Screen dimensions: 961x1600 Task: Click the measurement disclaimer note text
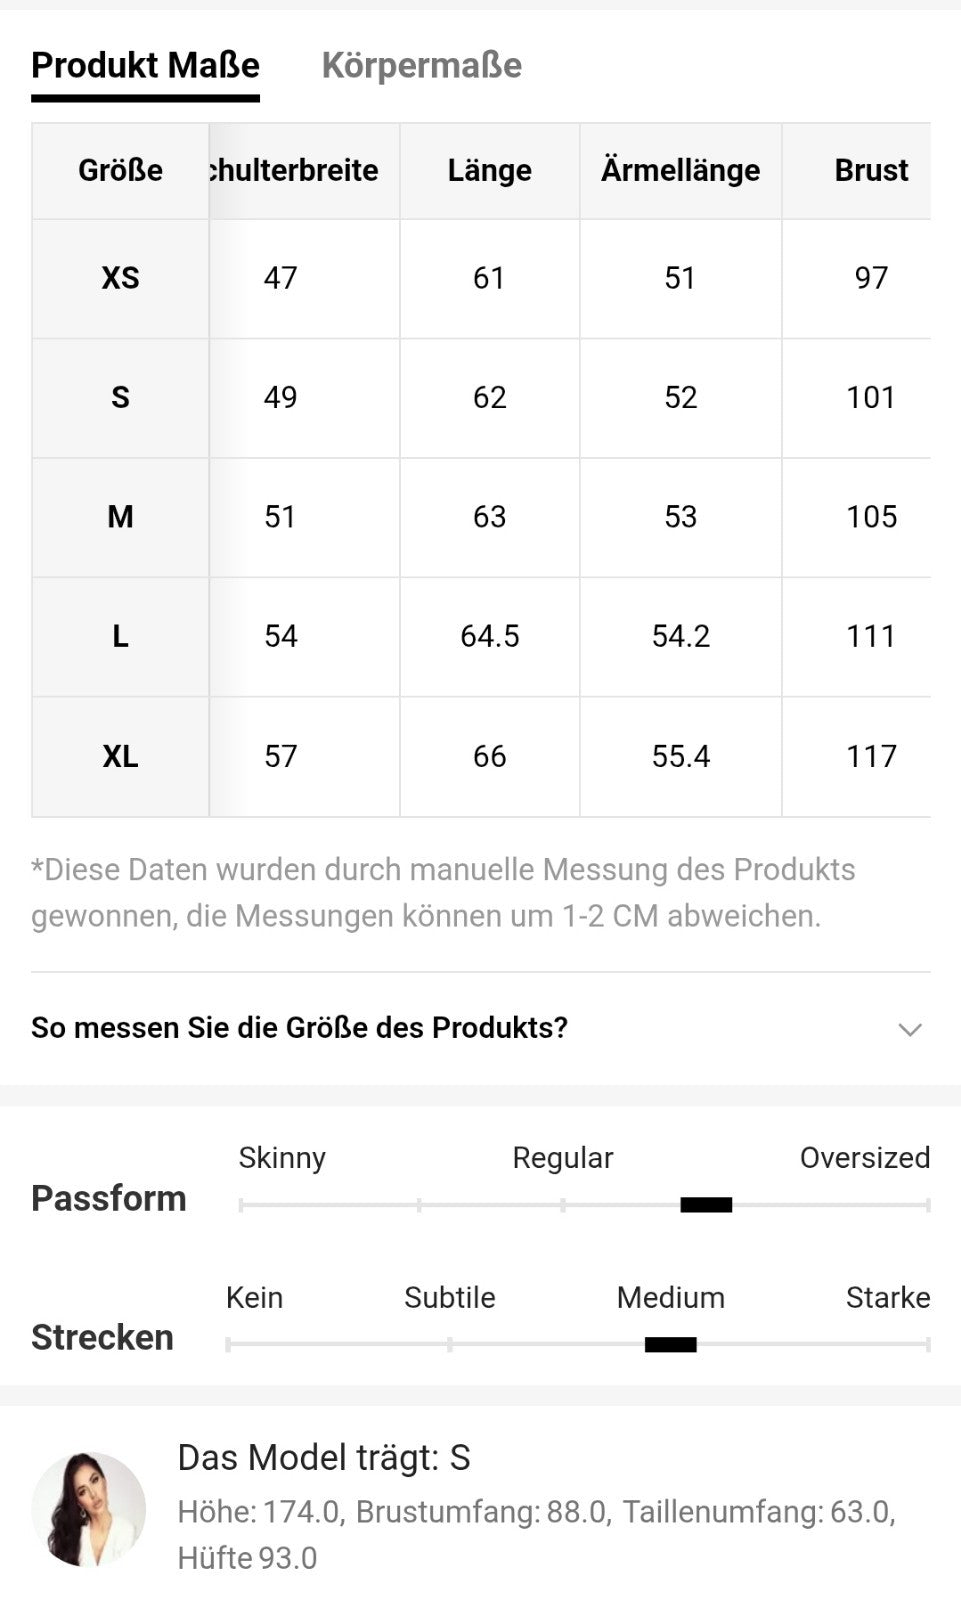[x=442, y=892]
